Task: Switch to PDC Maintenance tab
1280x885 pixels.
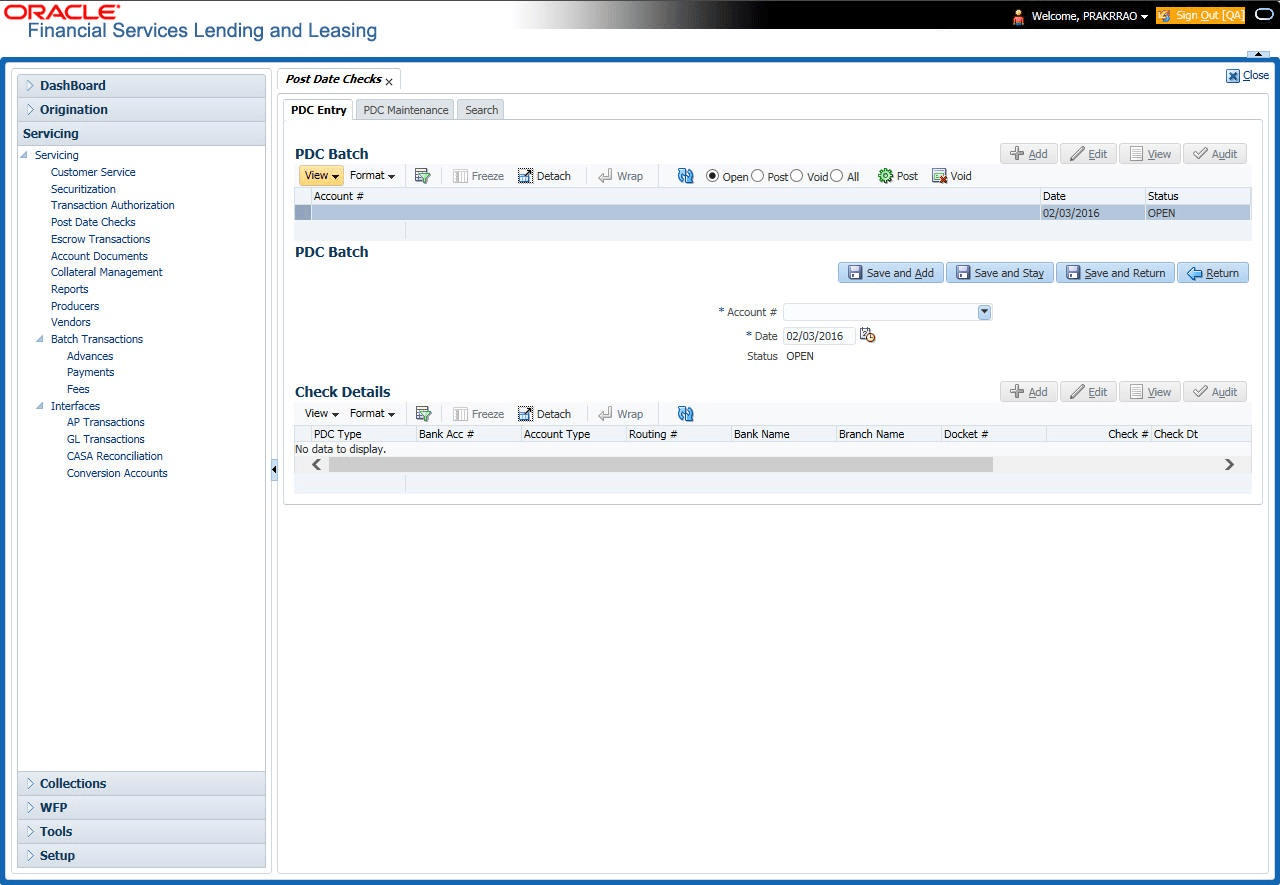Action: (x=405, y=110)
